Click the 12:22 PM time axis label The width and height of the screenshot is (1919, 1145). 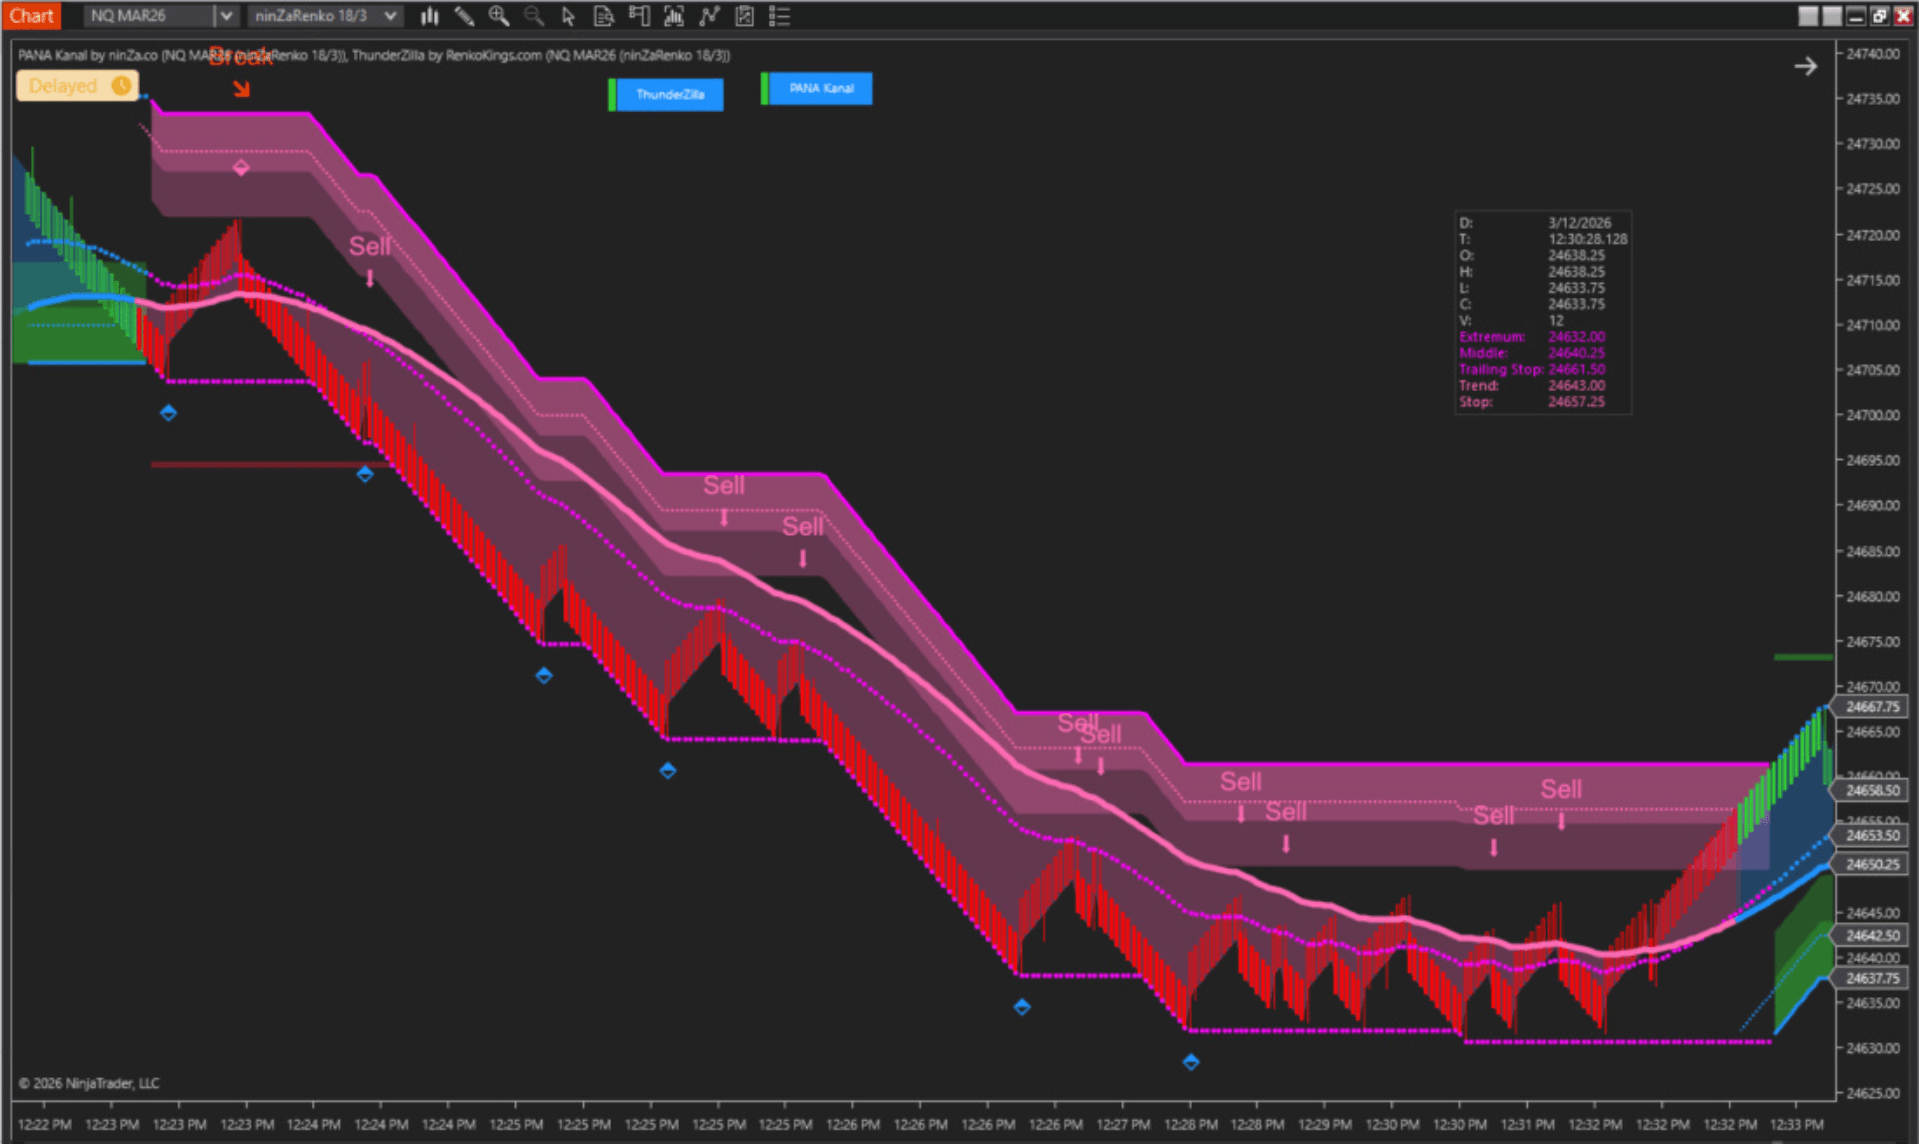[44, 1125]
